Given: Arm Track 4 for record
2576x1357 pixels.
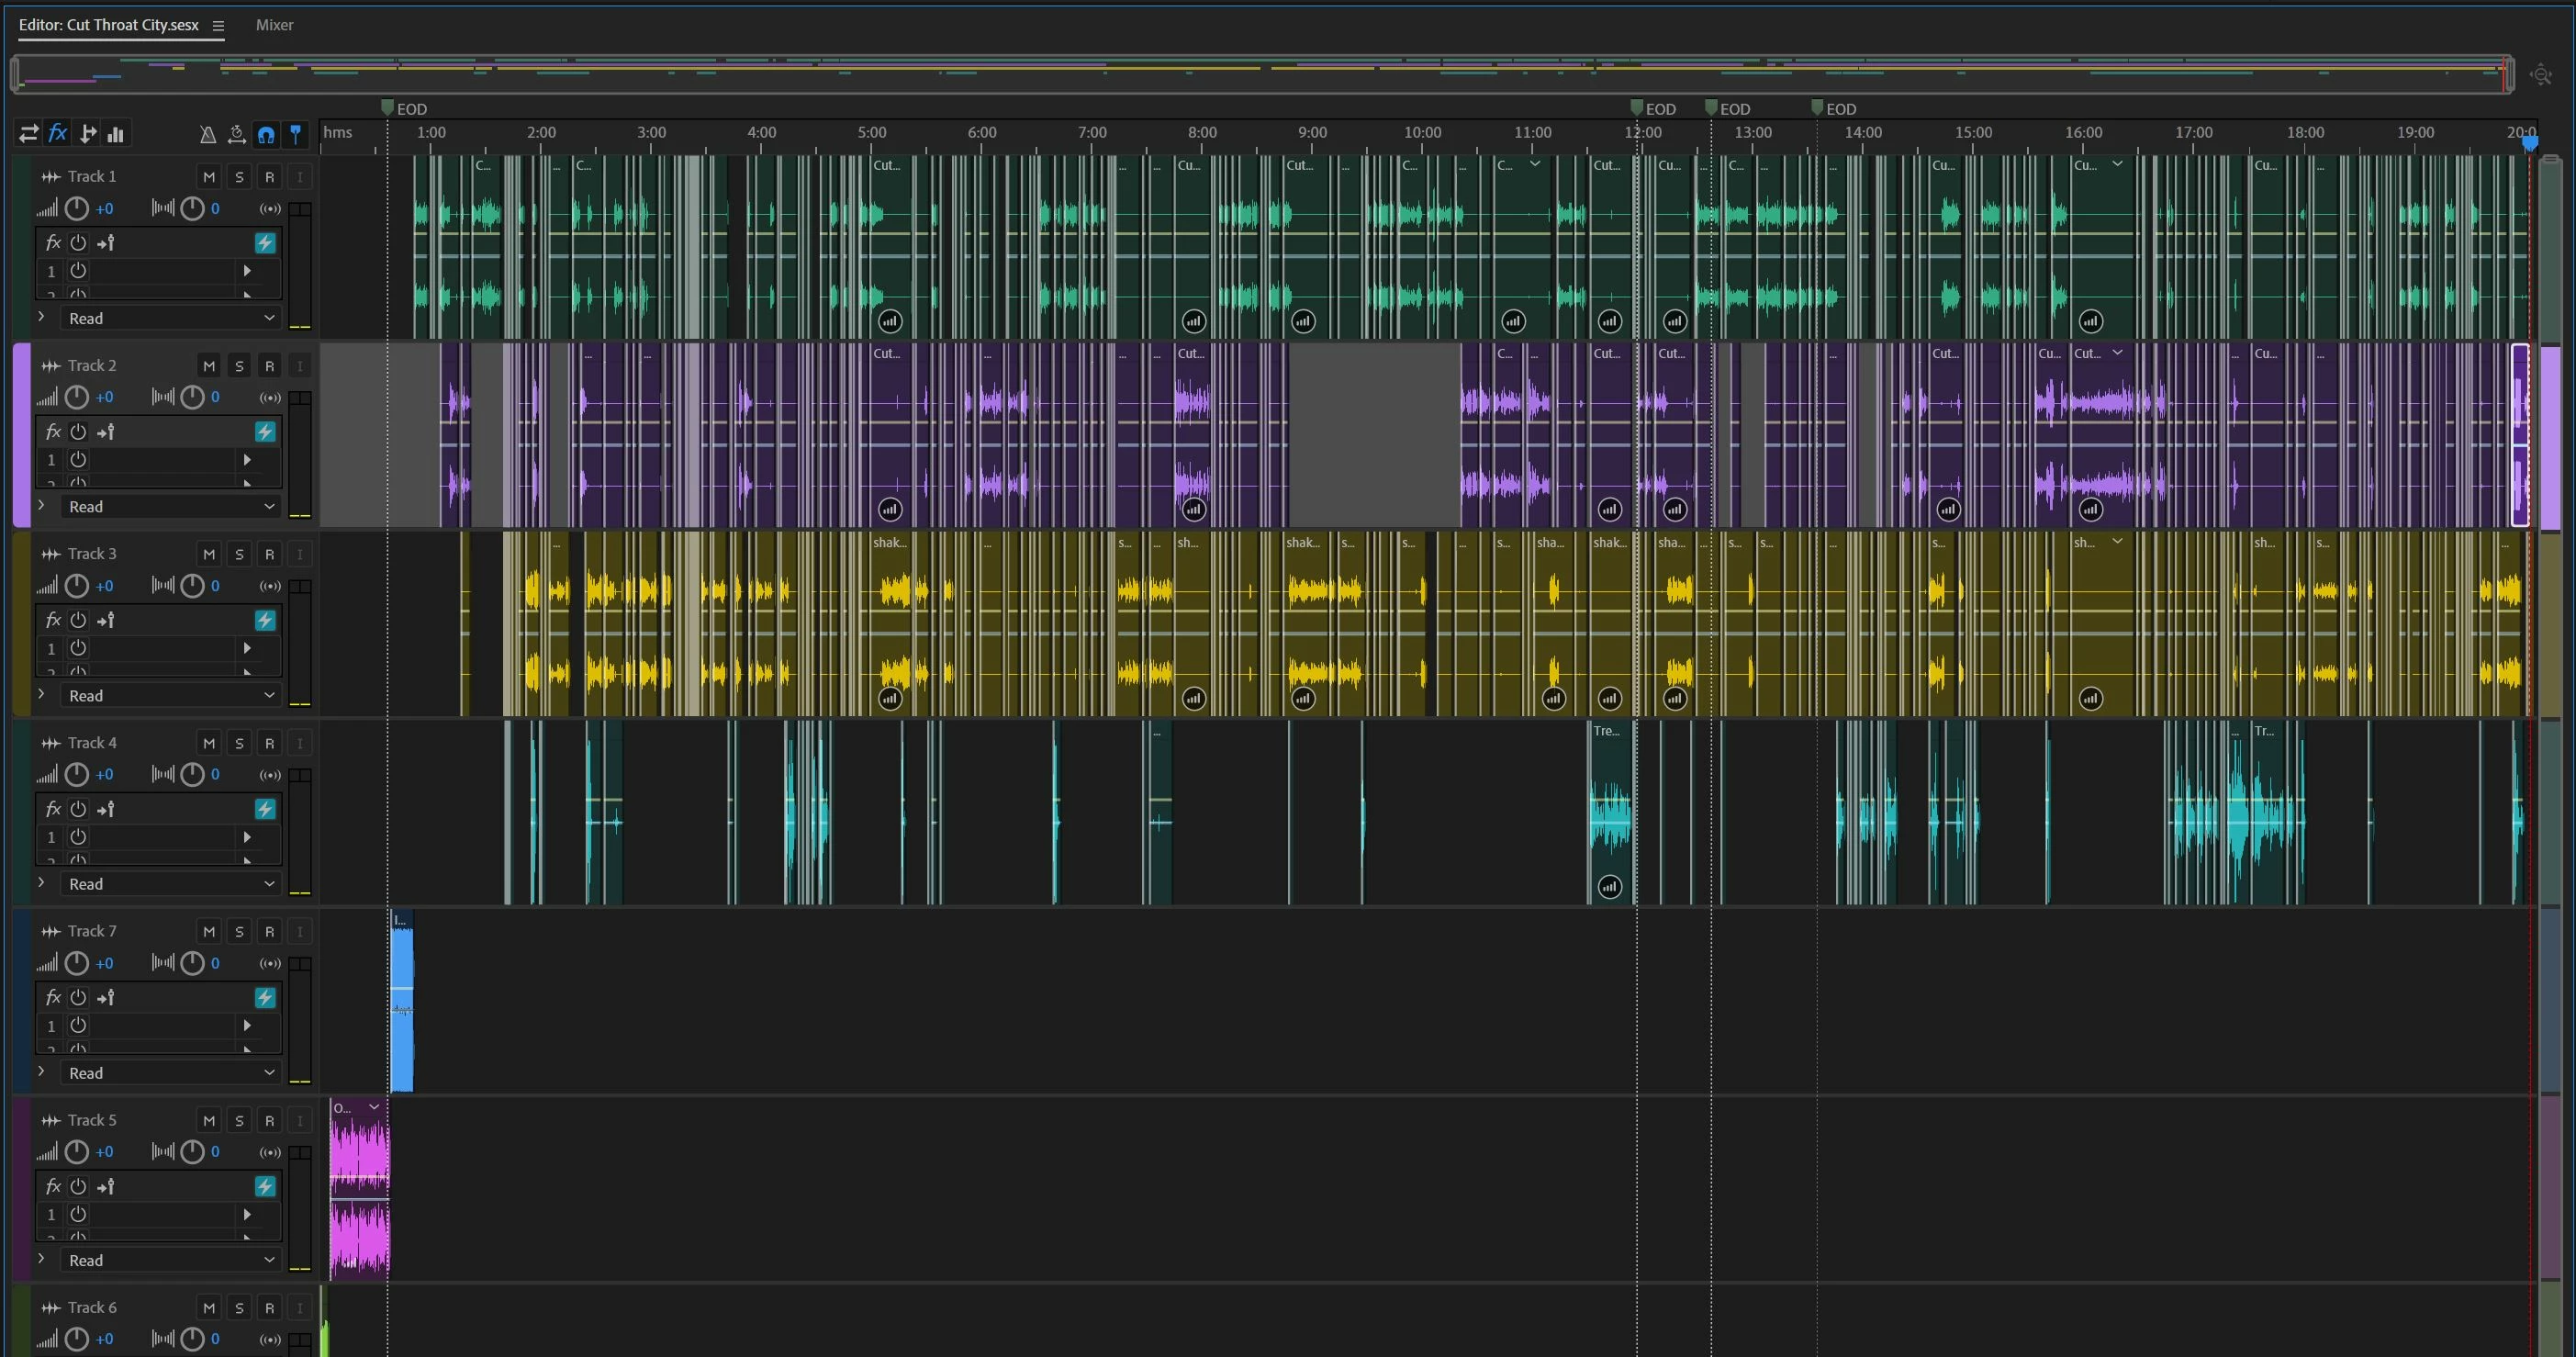Looking at the screenshot, I should point(269,743).
